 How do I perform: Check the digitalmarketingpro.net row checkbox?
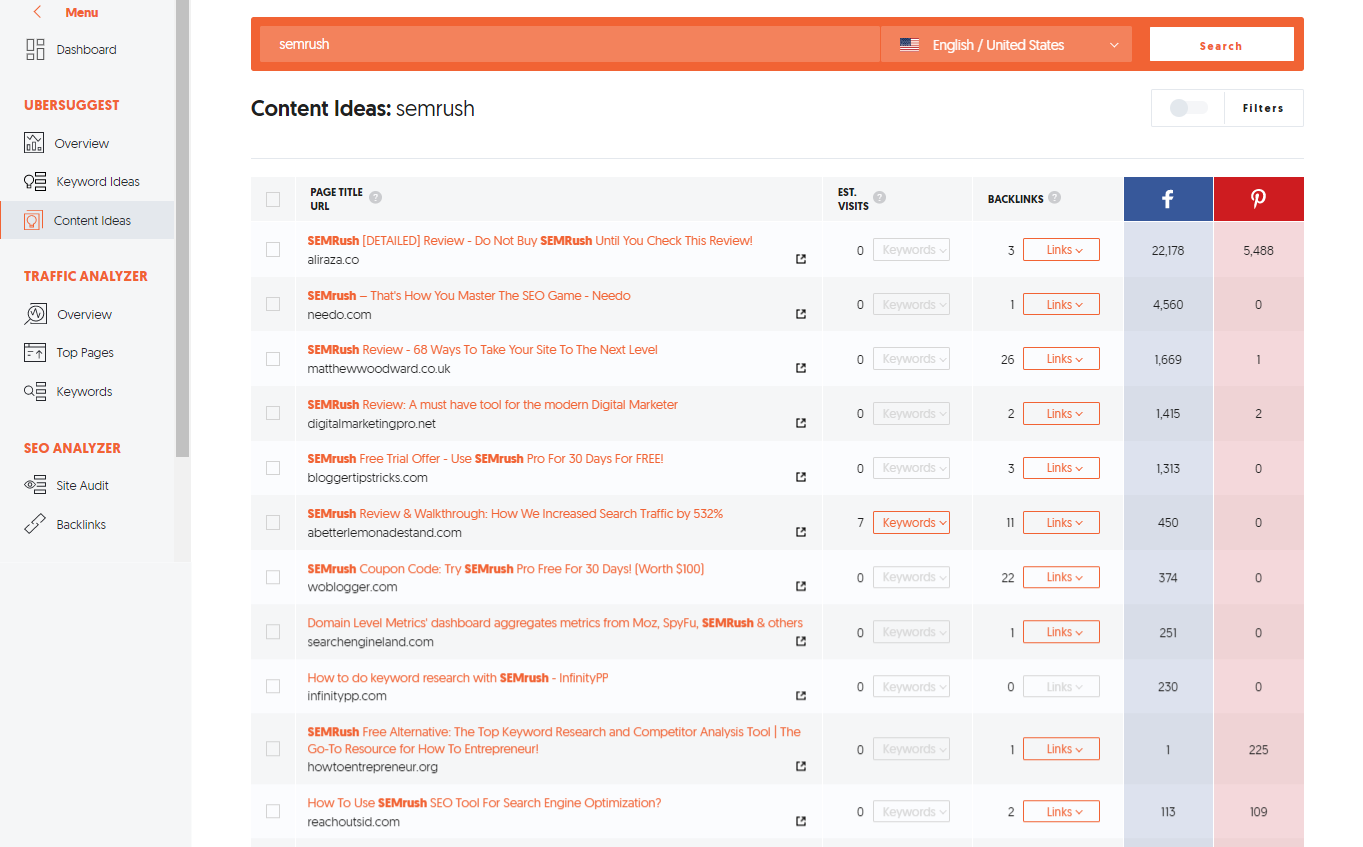click(x=273, y=413)
